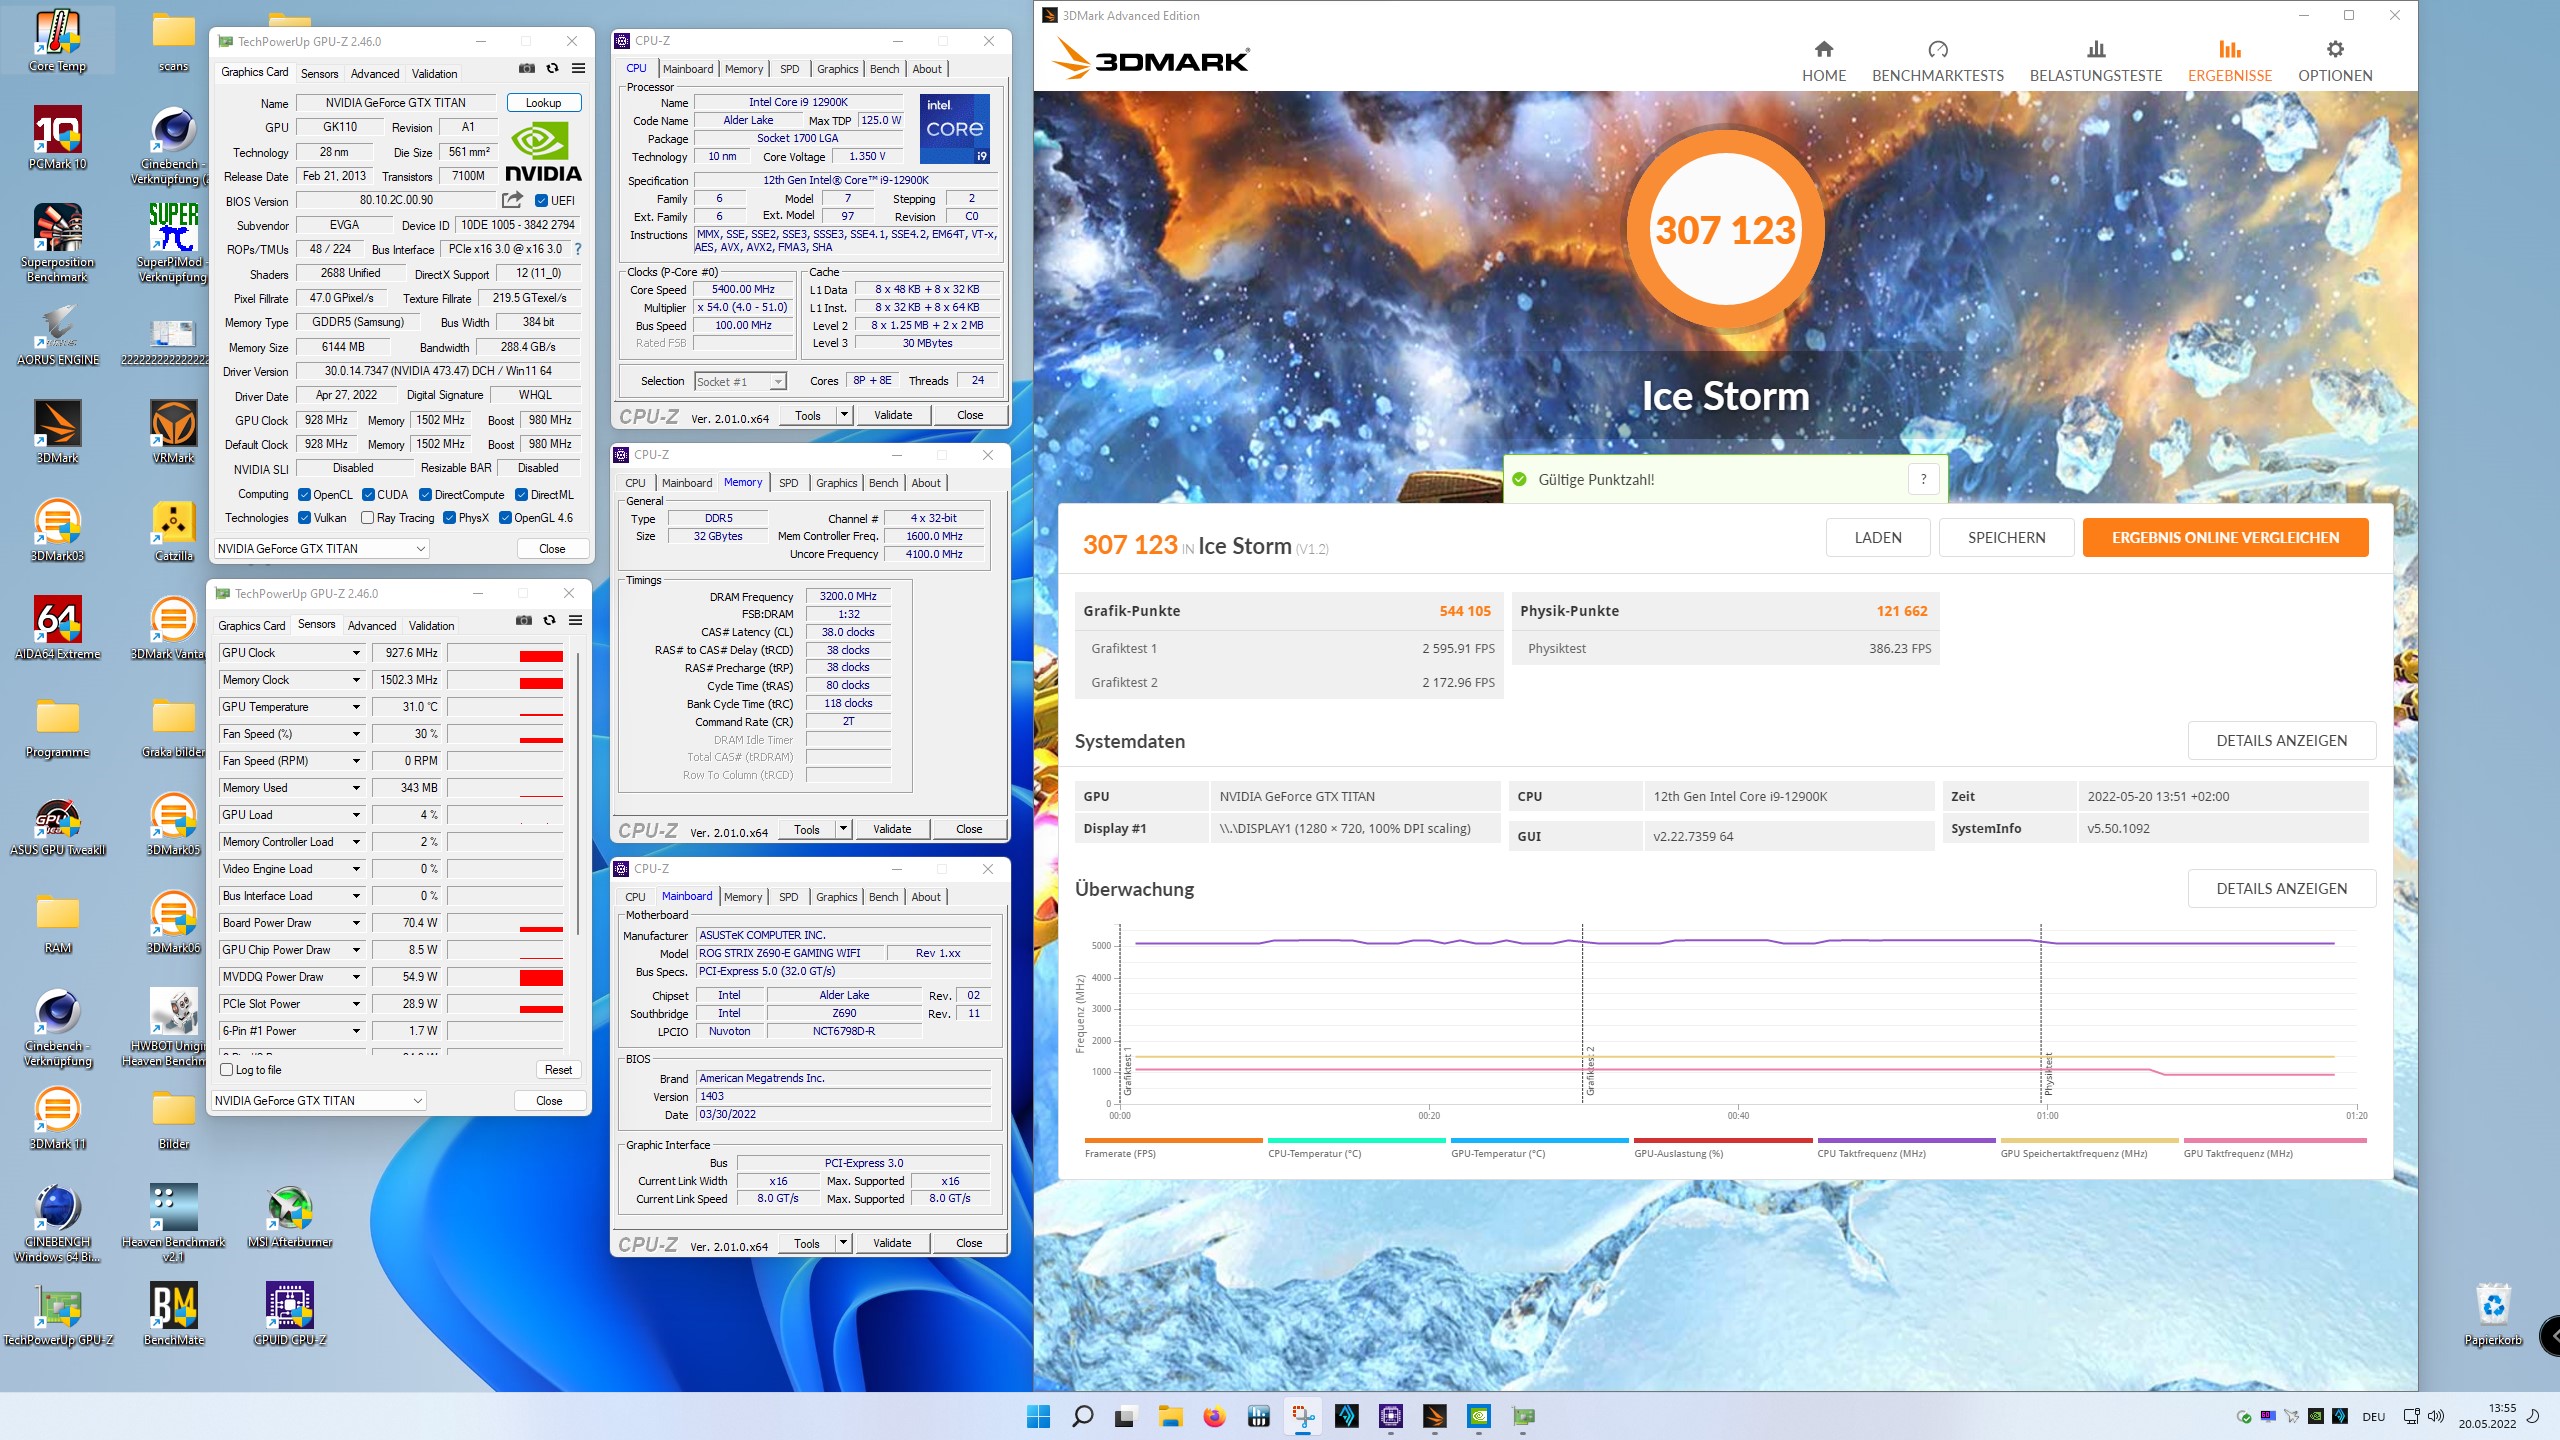This screenshot has height=1440, width=2560.
Task: Expand the GPU Clock sensor dropdown
Action: pyautogui.click(x=356, y=653)
